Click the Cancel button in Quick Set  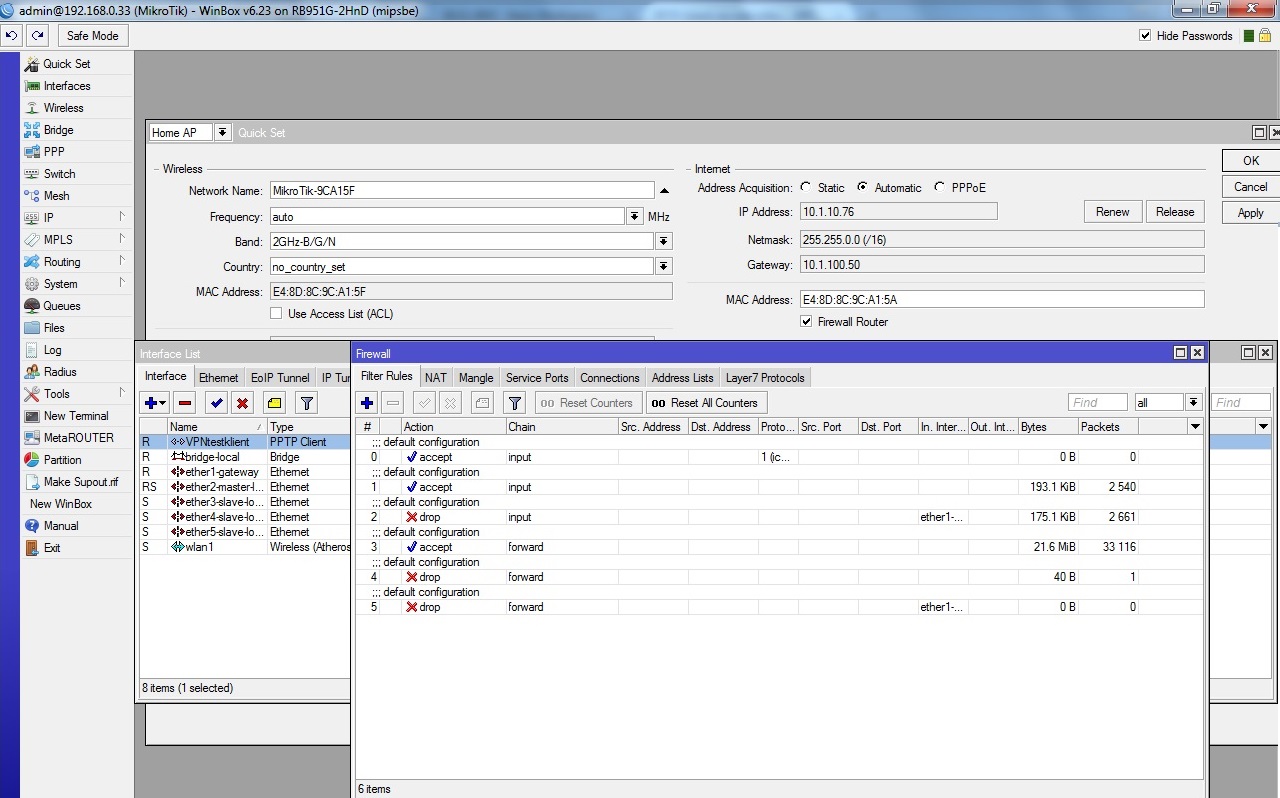pyautogui.click(x=1250, y=186)
